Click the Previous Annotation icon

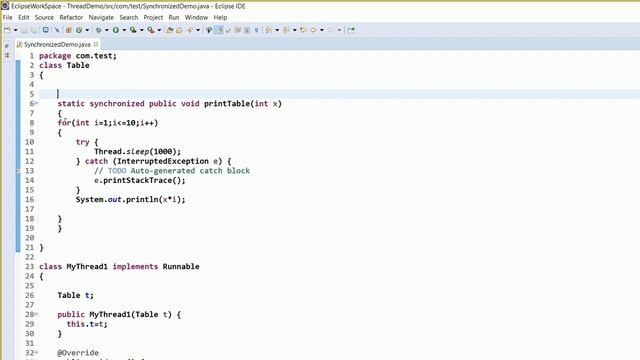coord(286,30)
